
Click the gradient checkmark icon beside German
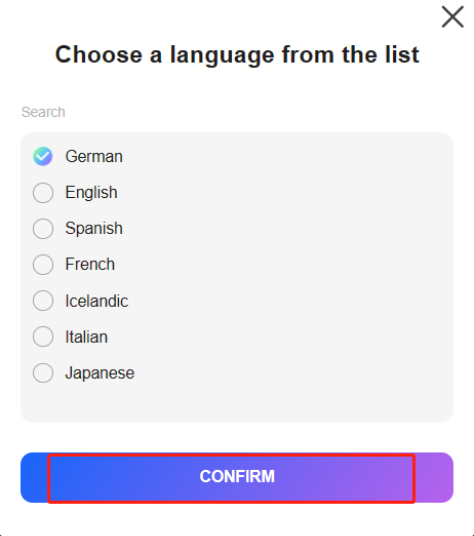43,156
